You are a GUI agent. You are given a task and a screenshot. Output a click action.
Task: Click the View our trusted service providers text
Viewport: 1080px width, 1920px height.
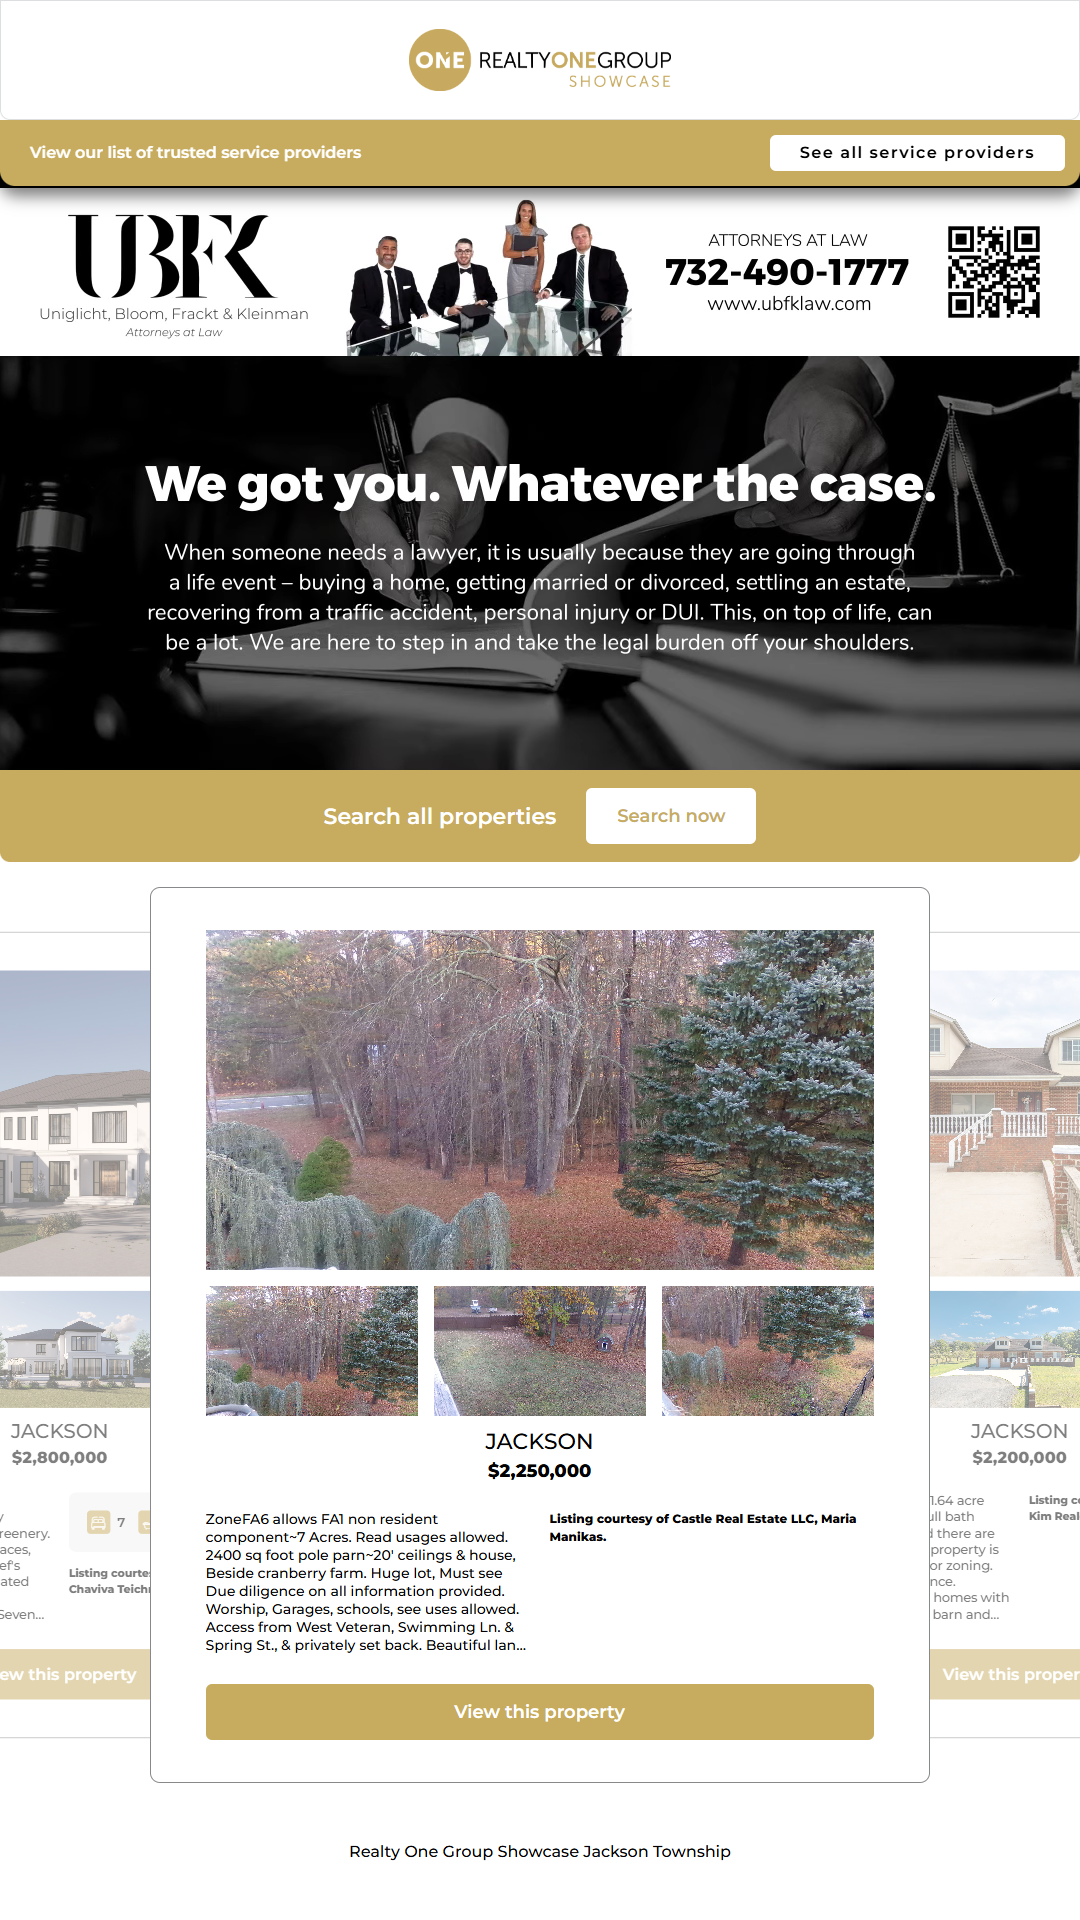(195, 153)
